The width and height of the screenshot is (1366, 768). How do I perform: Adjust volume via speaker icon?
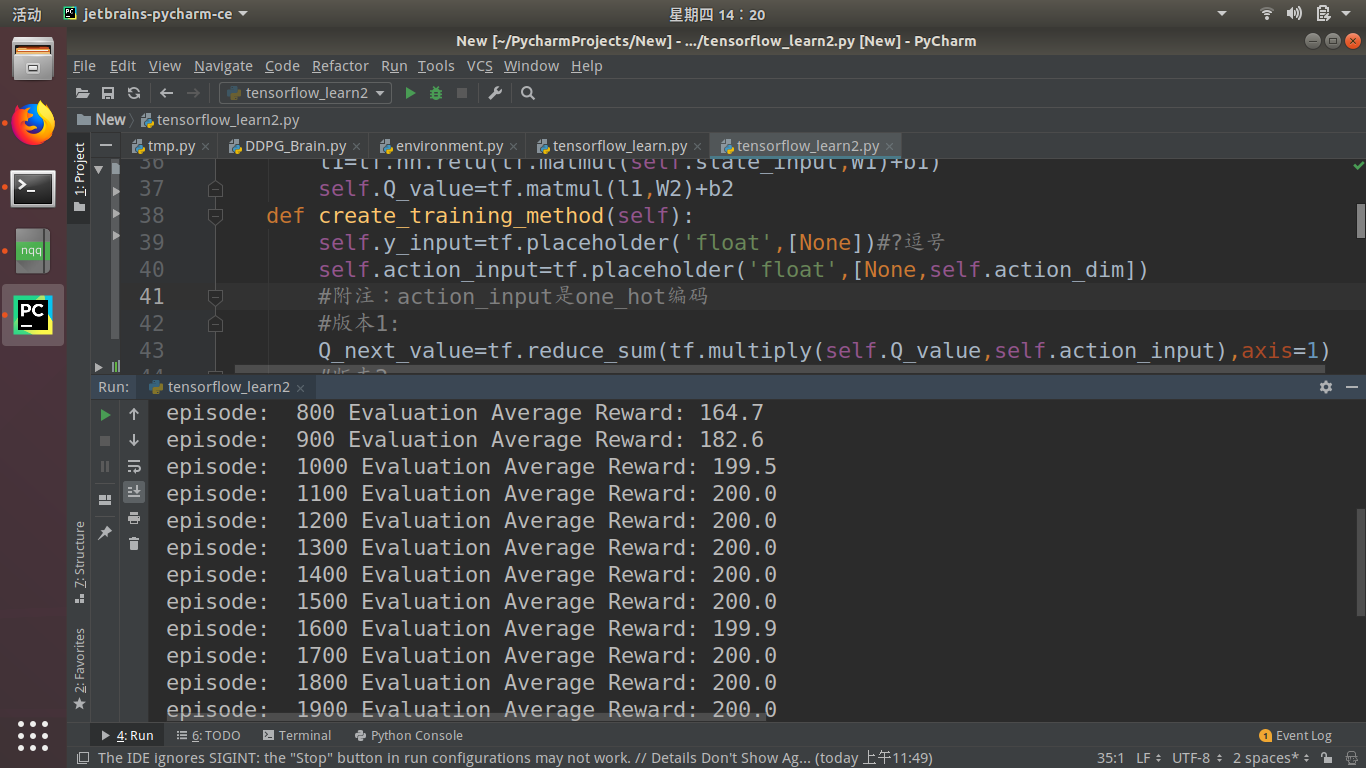pyautogui.click(x=1294, y=14)
